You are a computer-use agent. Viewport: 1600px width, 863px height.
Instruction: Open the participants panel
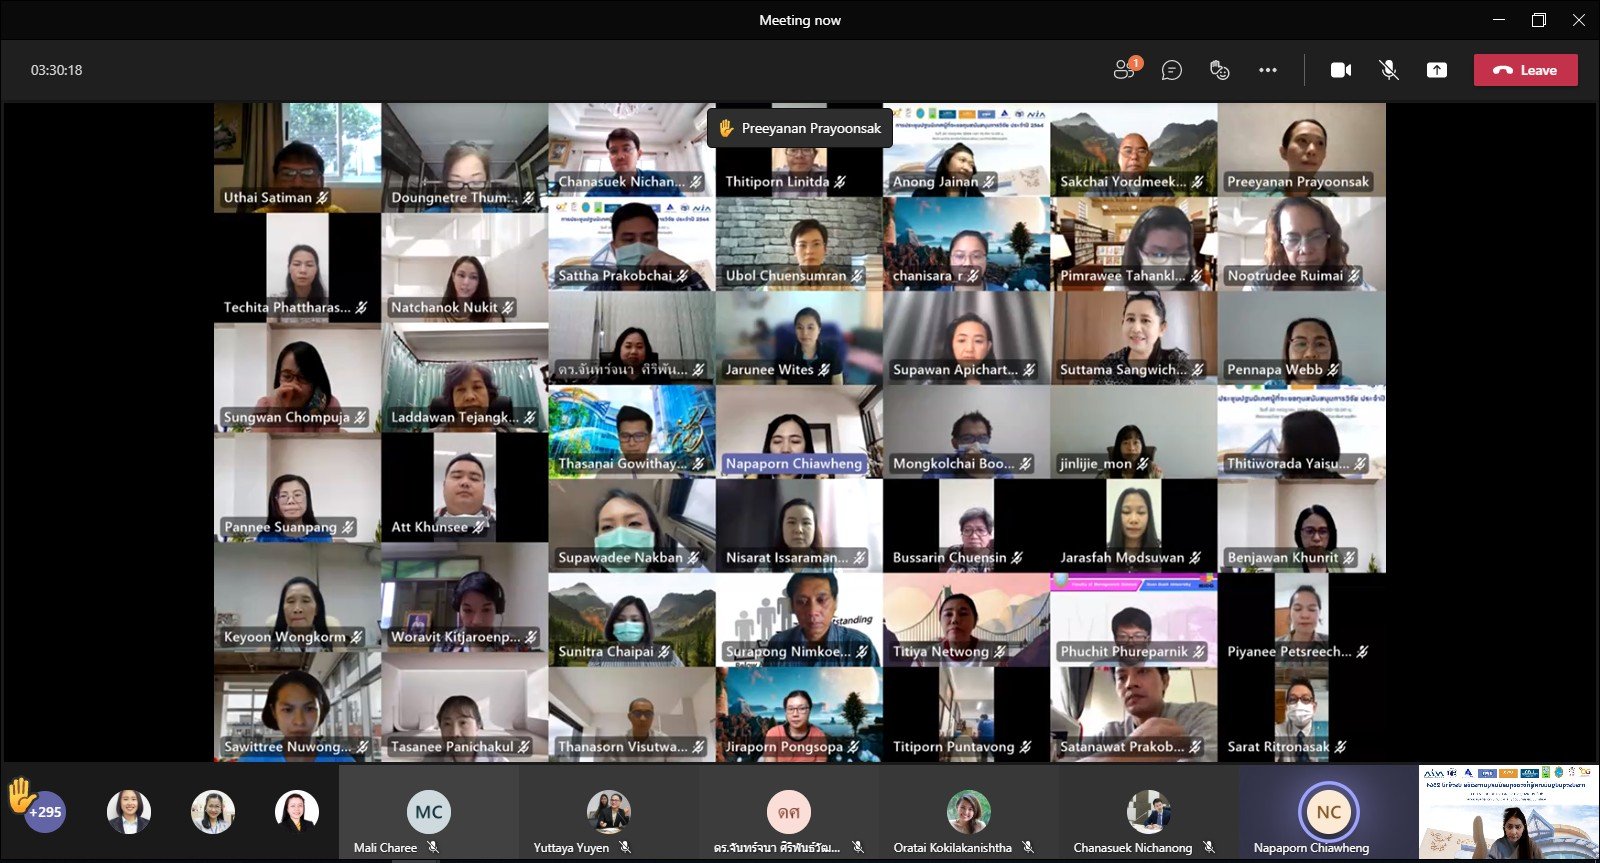(1125, 70)
